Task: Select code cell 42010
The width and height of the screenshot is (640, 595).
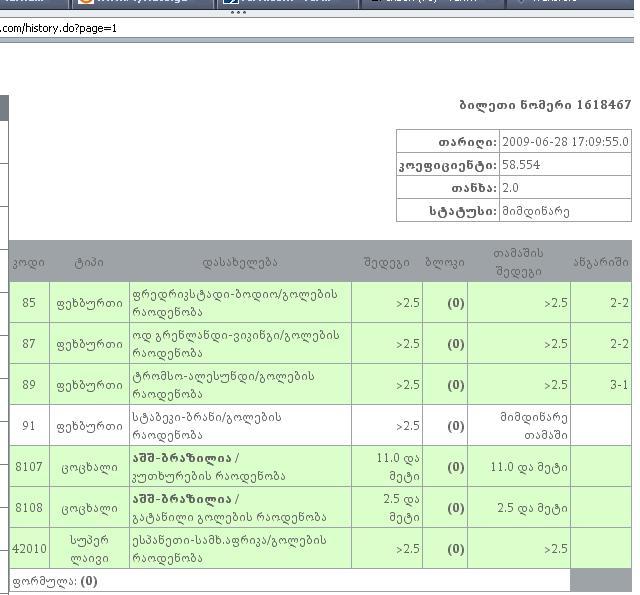Action: (29, 548)
